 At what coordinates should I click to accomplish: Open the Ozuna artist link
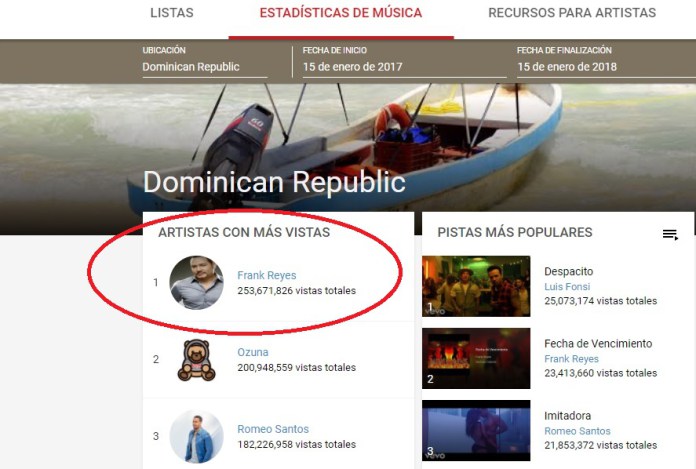pyautogui.click(x=252, y=352)
